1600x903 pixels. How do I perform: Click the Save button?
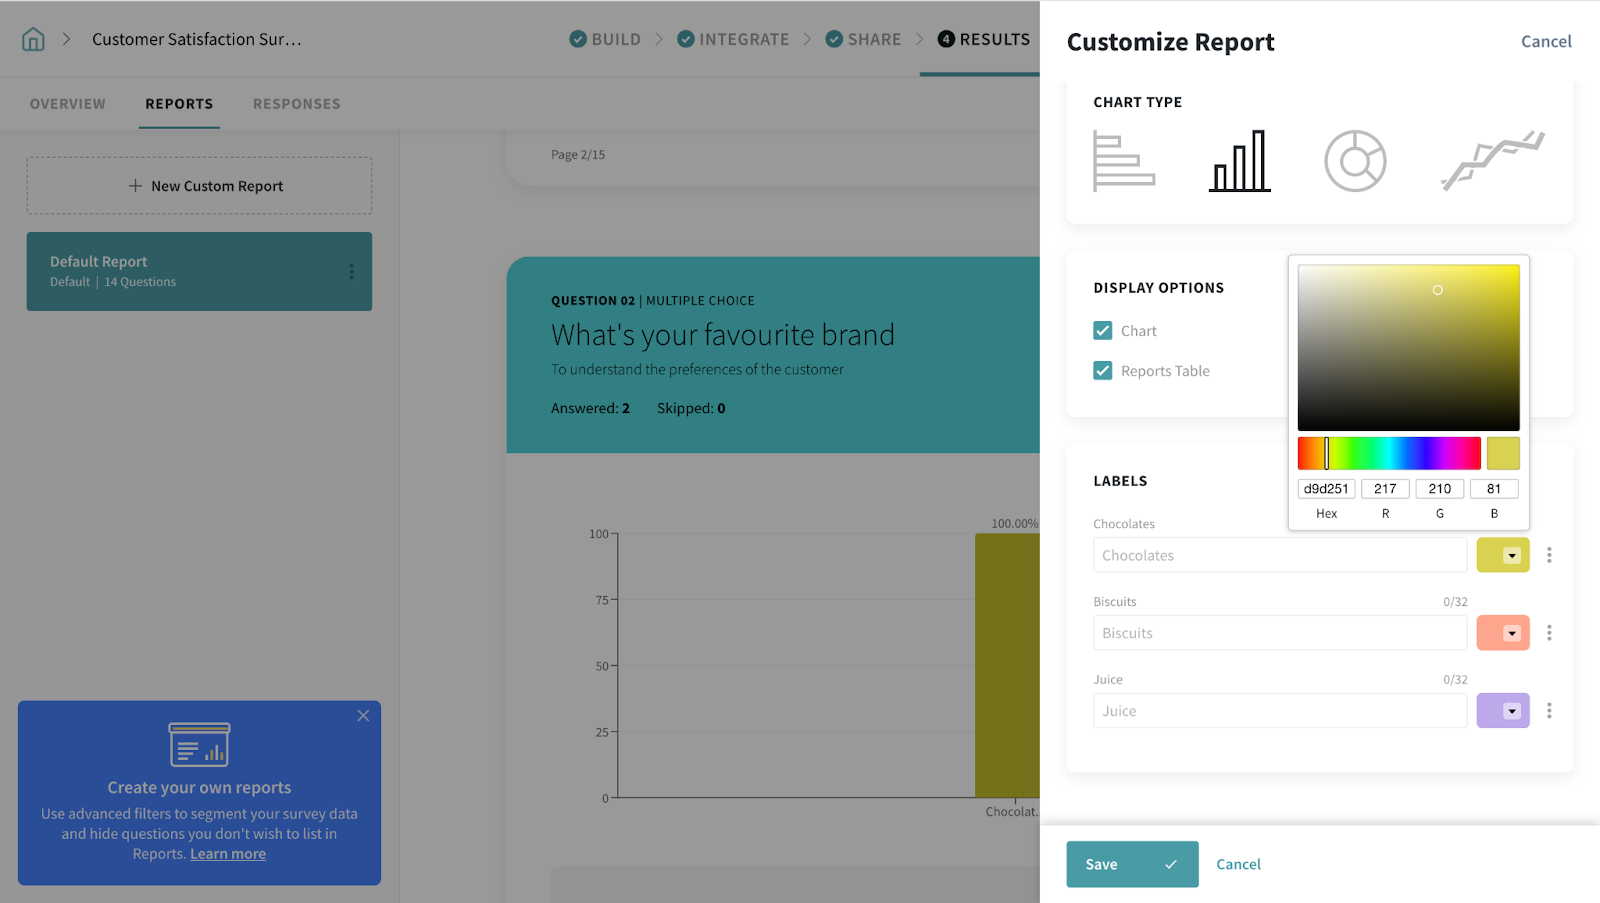click(1131, 864)
